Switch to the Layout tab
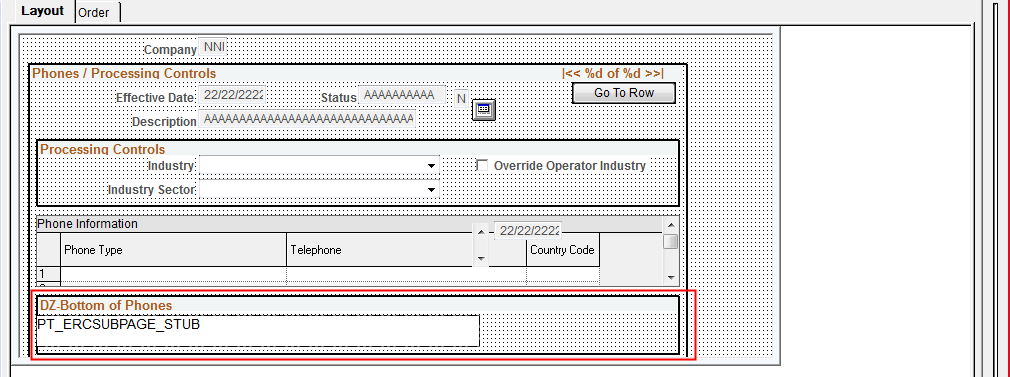Viewport: 1010px width, 377px height. tap(43, 11)
